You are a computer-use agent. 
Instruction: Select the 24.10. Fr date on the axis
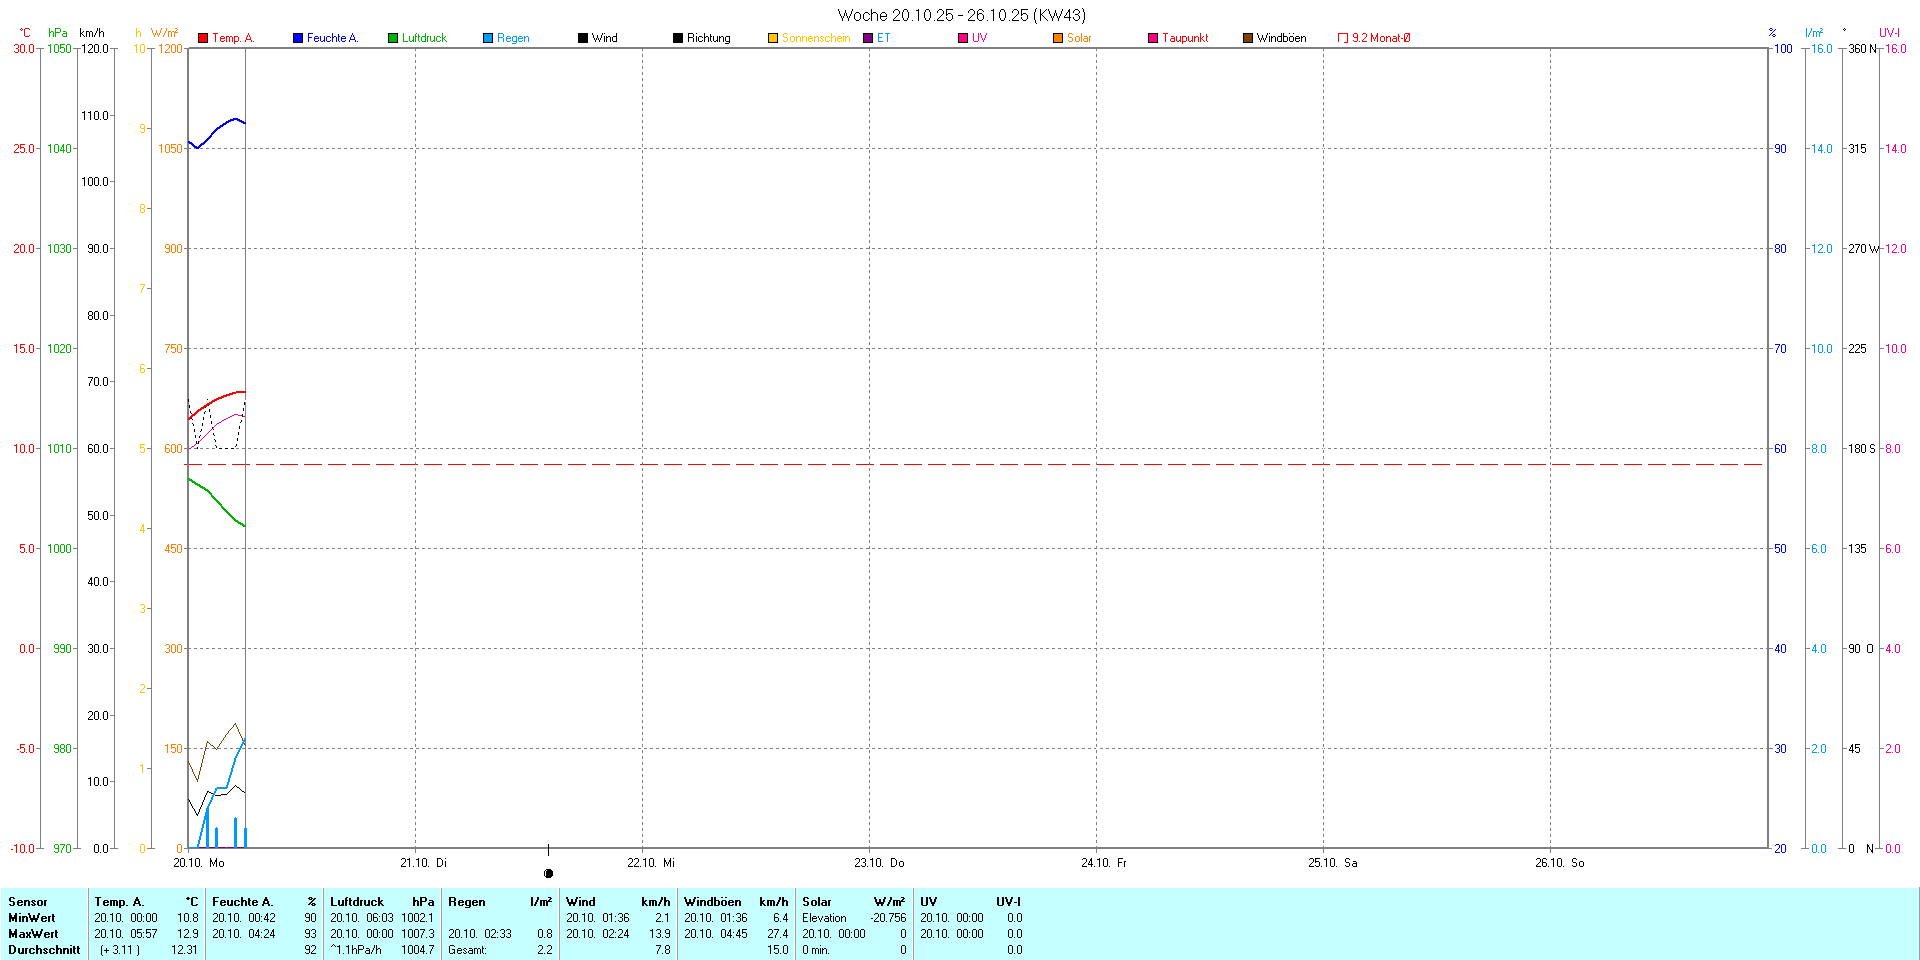coord(1104,862)
